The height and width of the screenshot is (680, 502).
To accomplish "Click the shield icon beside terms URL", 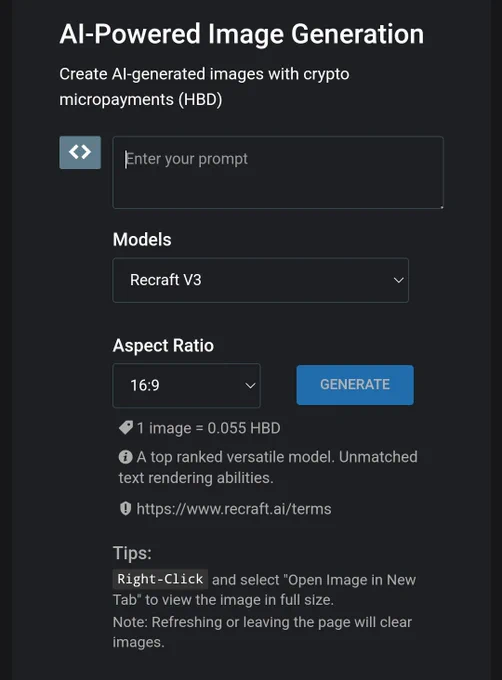I will tap(125, 508).
